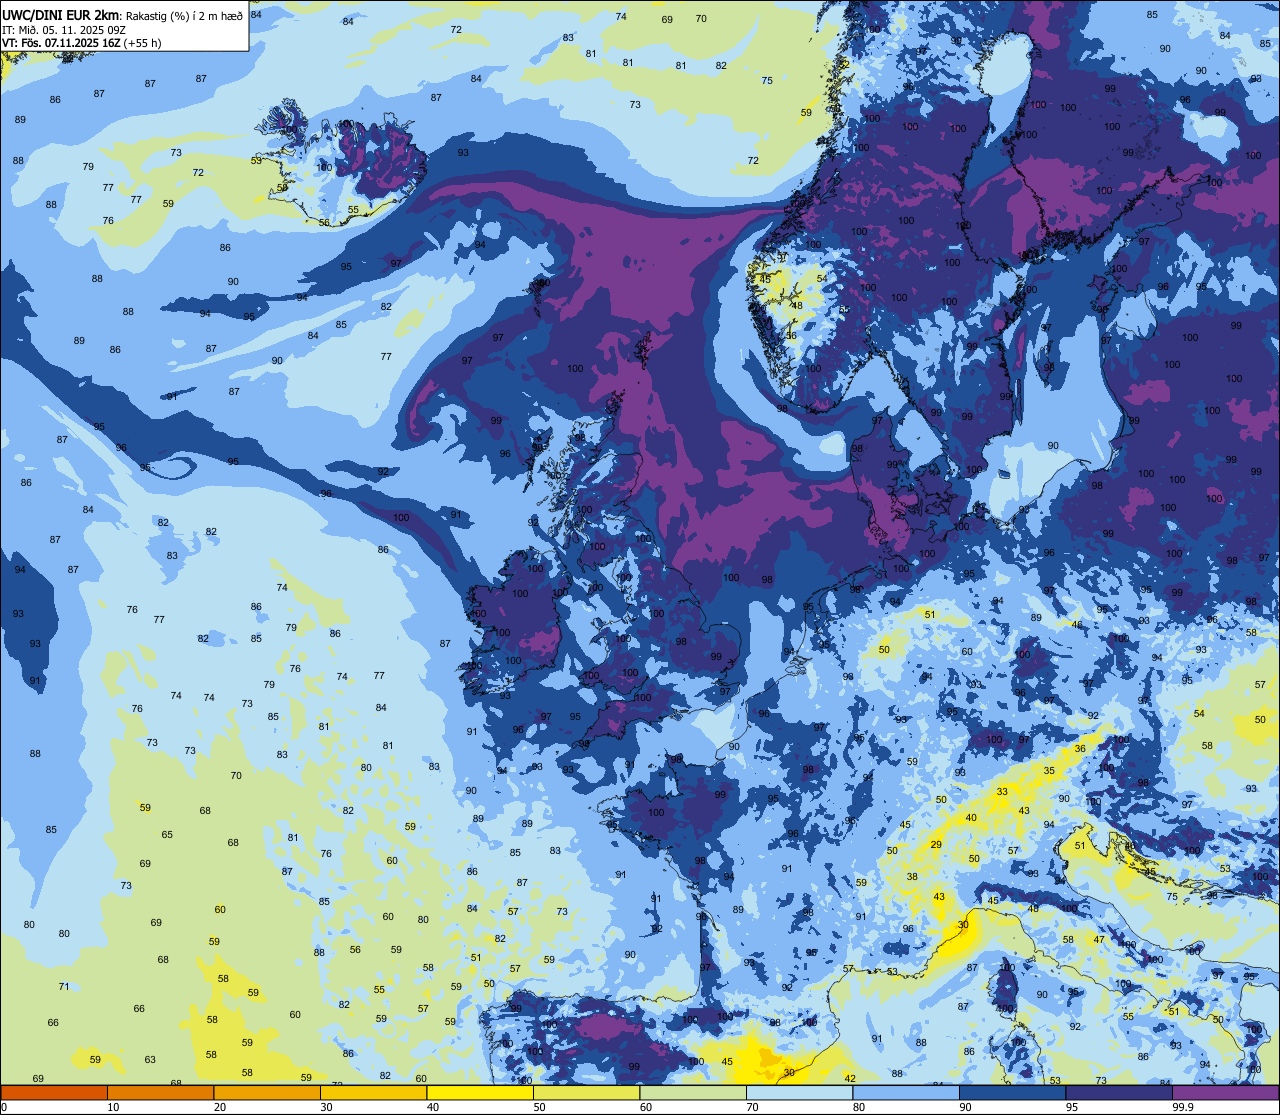Click the yellow-green 60–70 legend swatch
This screenshot has width=1280, height=1115.
pyautogui.click(x=693, y=1092)
